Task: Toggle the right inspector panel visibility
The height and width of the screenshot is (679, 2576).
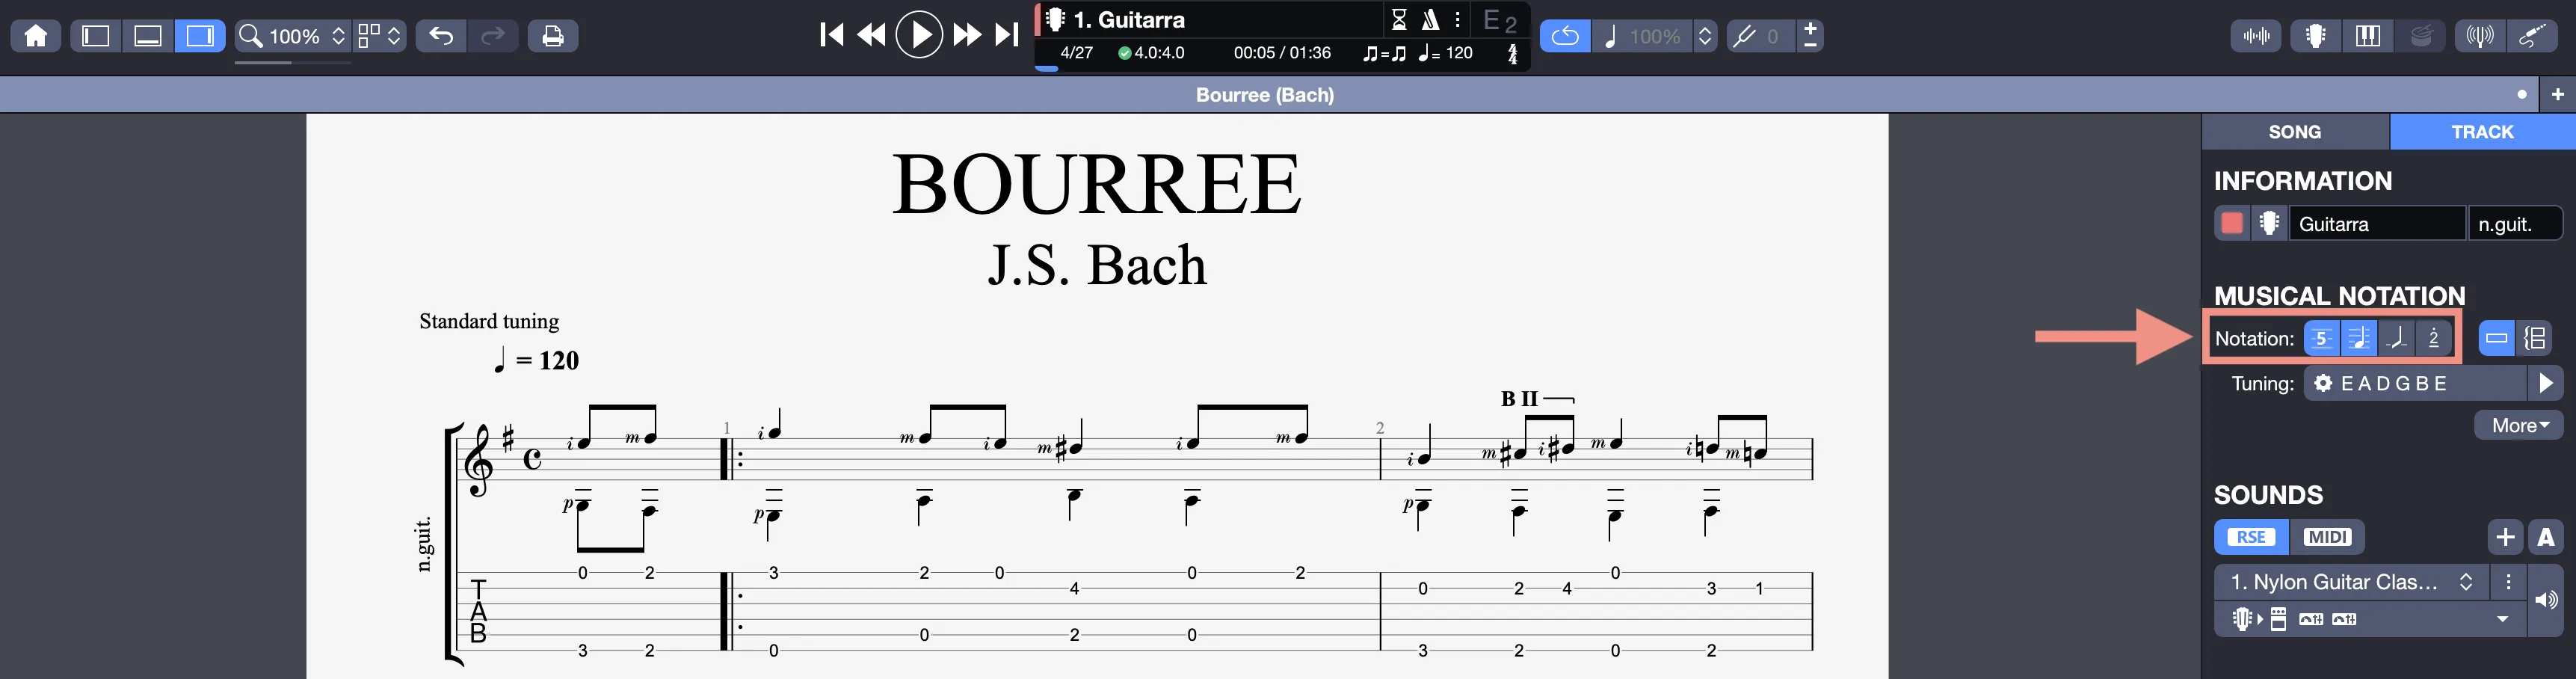Action: 200,36
